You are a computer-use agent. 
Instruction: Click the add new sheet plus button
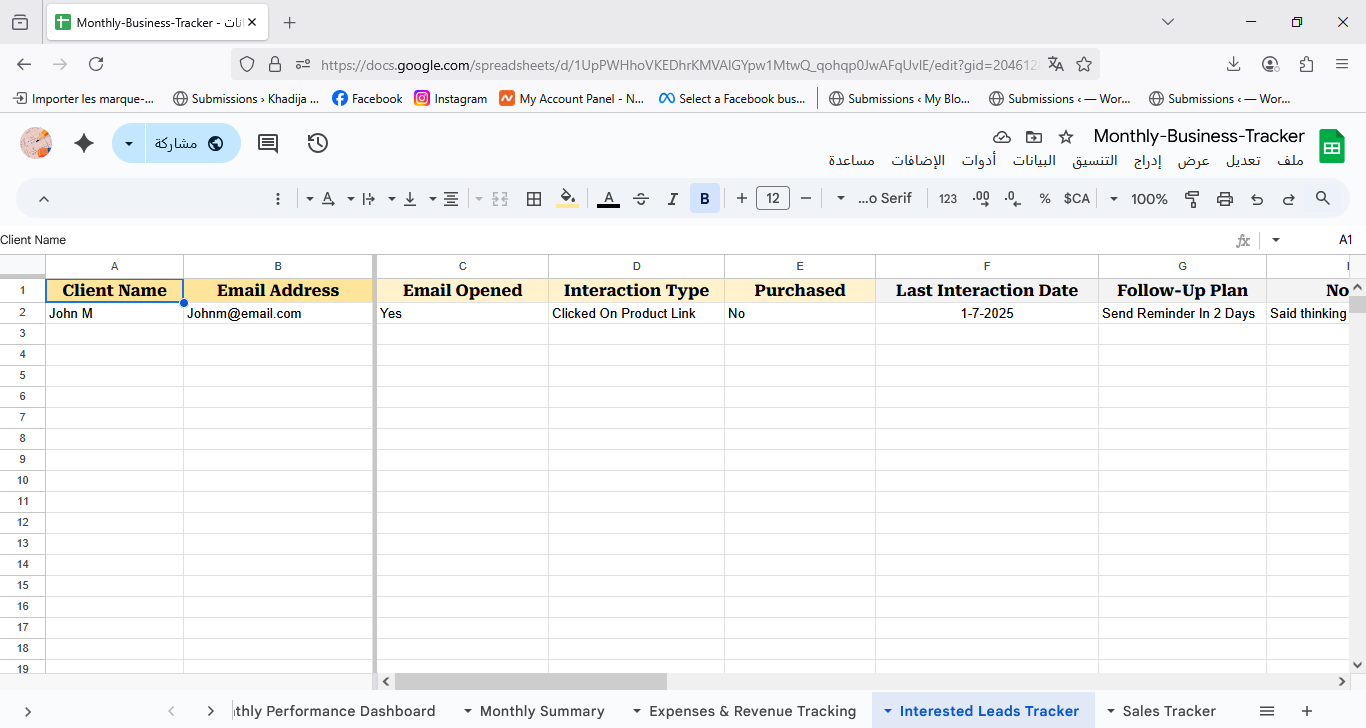(1307, 711)
